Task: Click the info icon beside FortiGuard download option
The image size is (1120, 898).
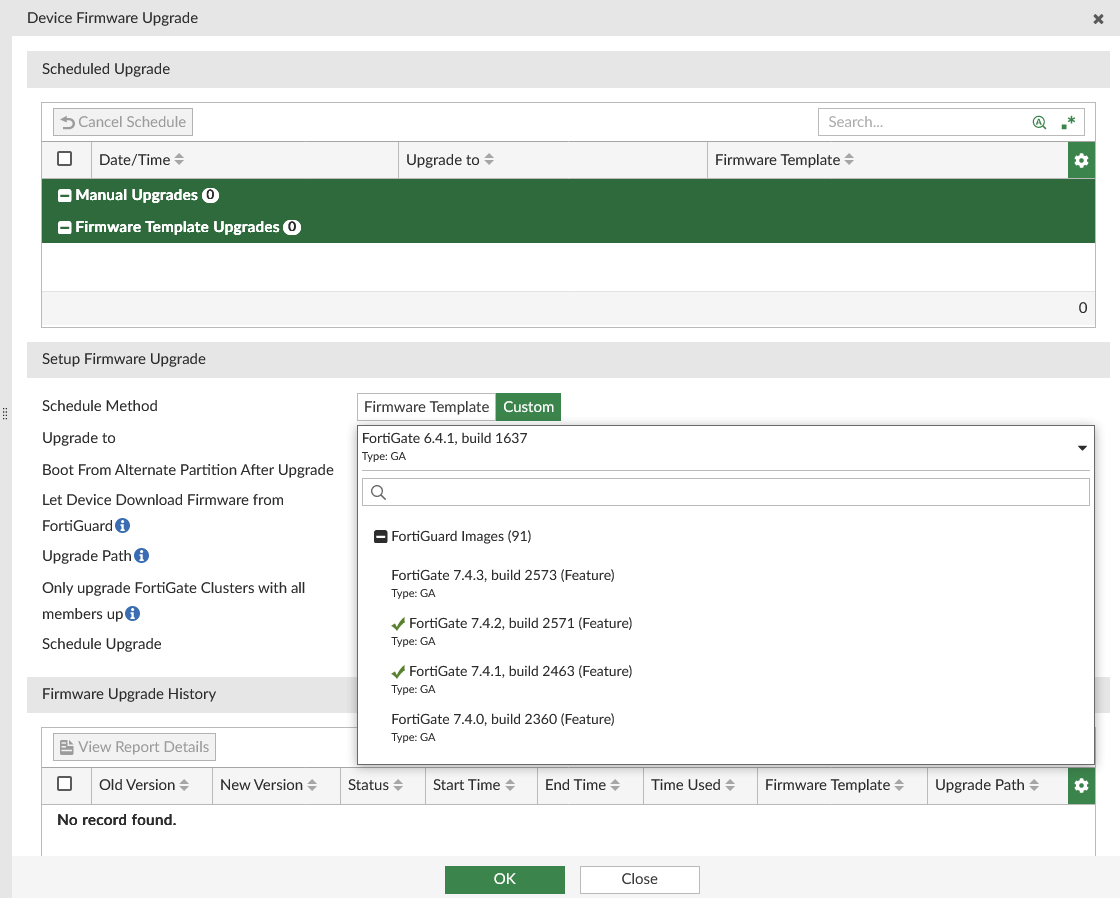Action: pos(122,526)
